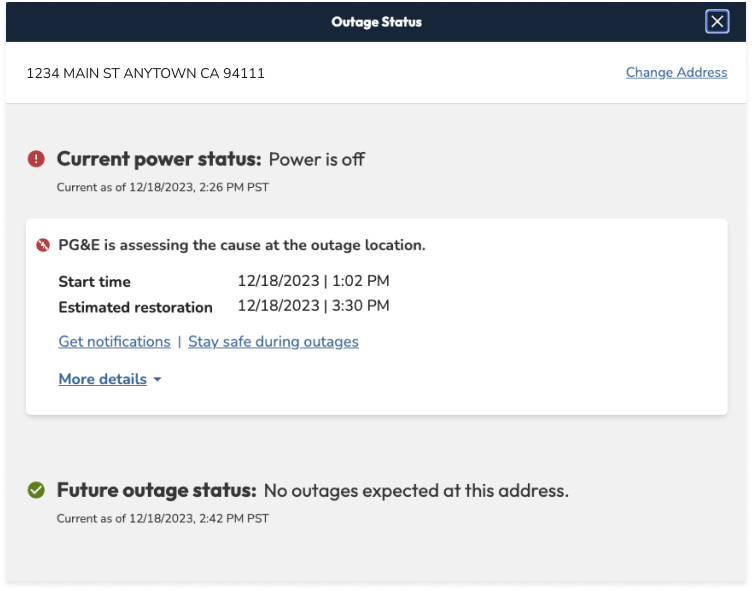The image size is (752, 591).
Task: Click the 'Power is off' status text
Action: tap(317, 159)
